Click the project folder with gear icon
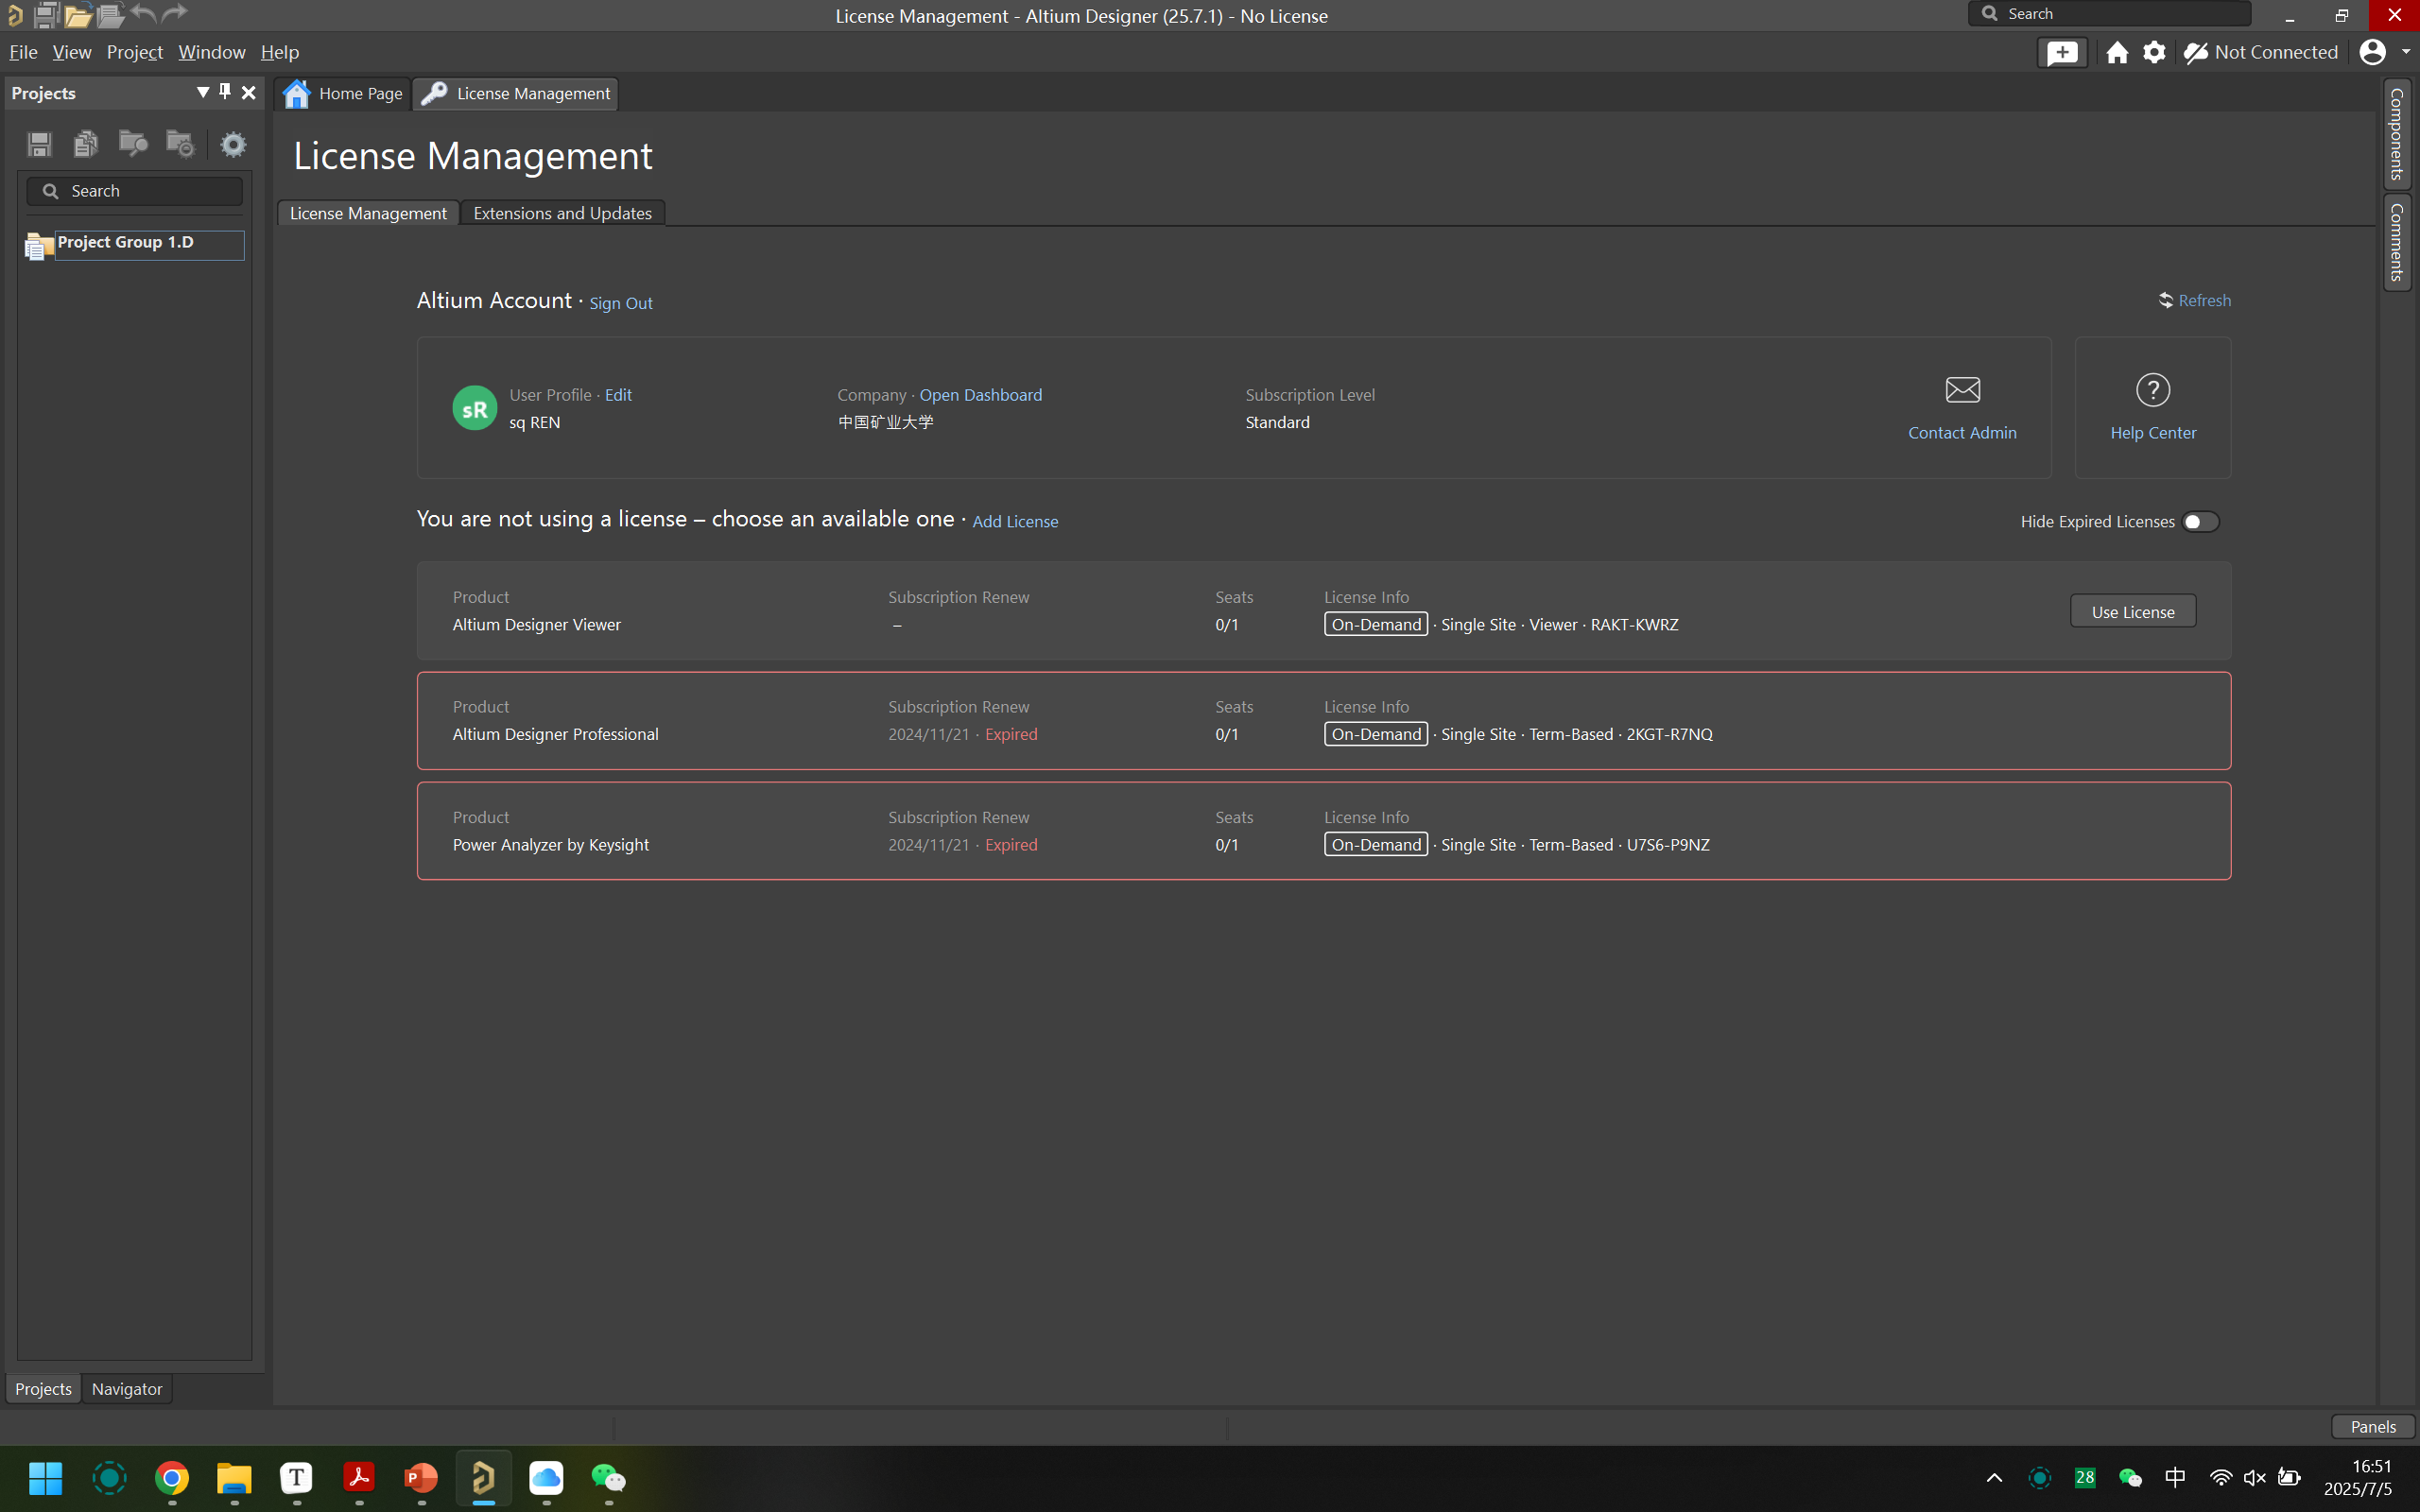This screenshot has width=2420, height=1512. click(x=180, y=144)
